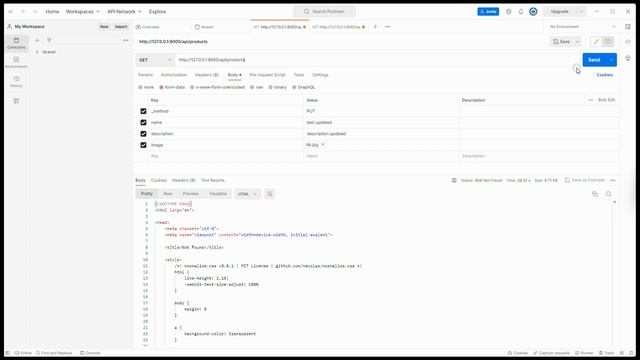Switch to the Tests tab

(299, 75)
